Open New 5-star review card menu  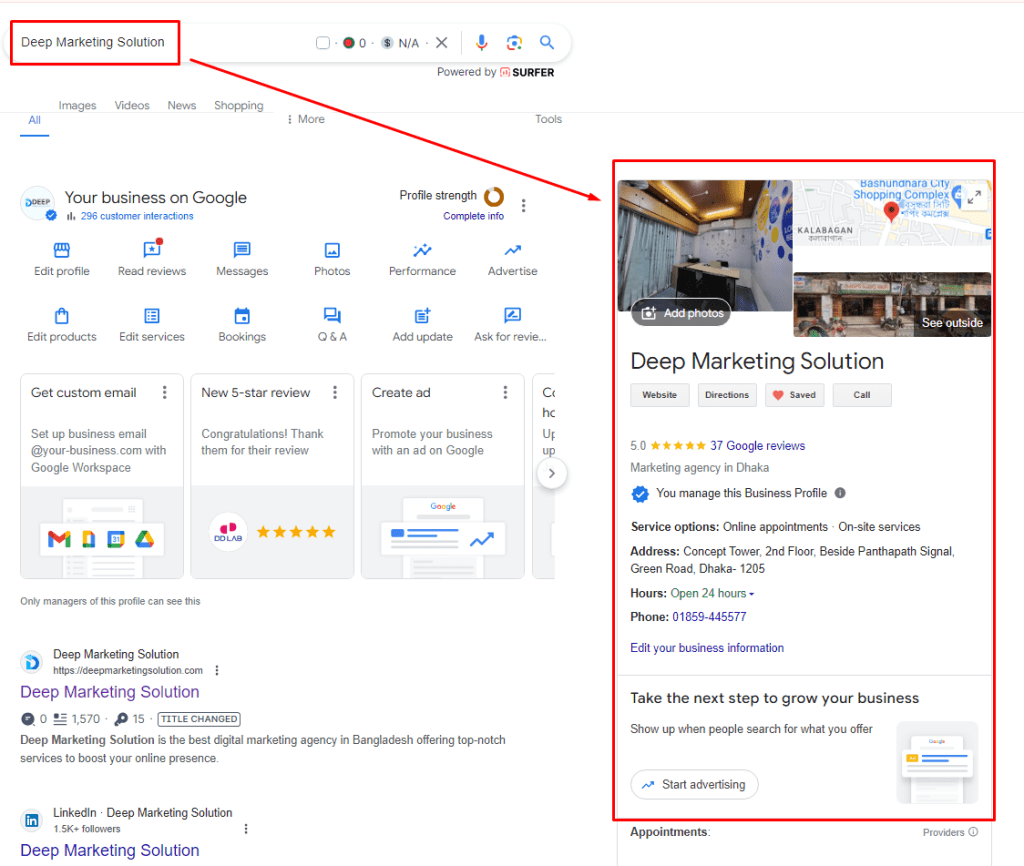[x=335, y=393]
